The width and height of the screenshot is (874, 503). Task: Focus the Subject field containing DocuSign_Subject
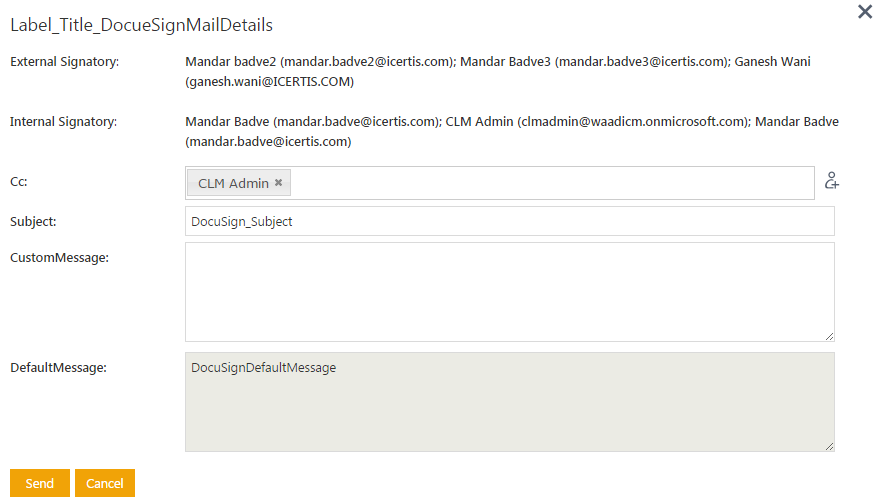(509, 222)
